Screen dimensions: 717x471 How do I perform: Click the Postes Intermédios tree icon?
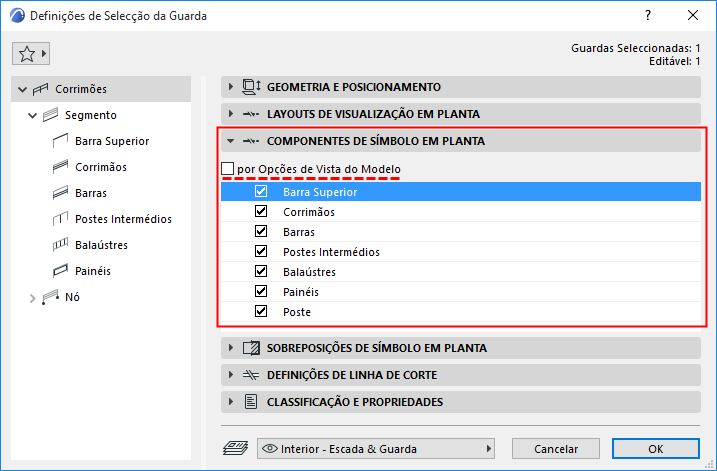59,219
